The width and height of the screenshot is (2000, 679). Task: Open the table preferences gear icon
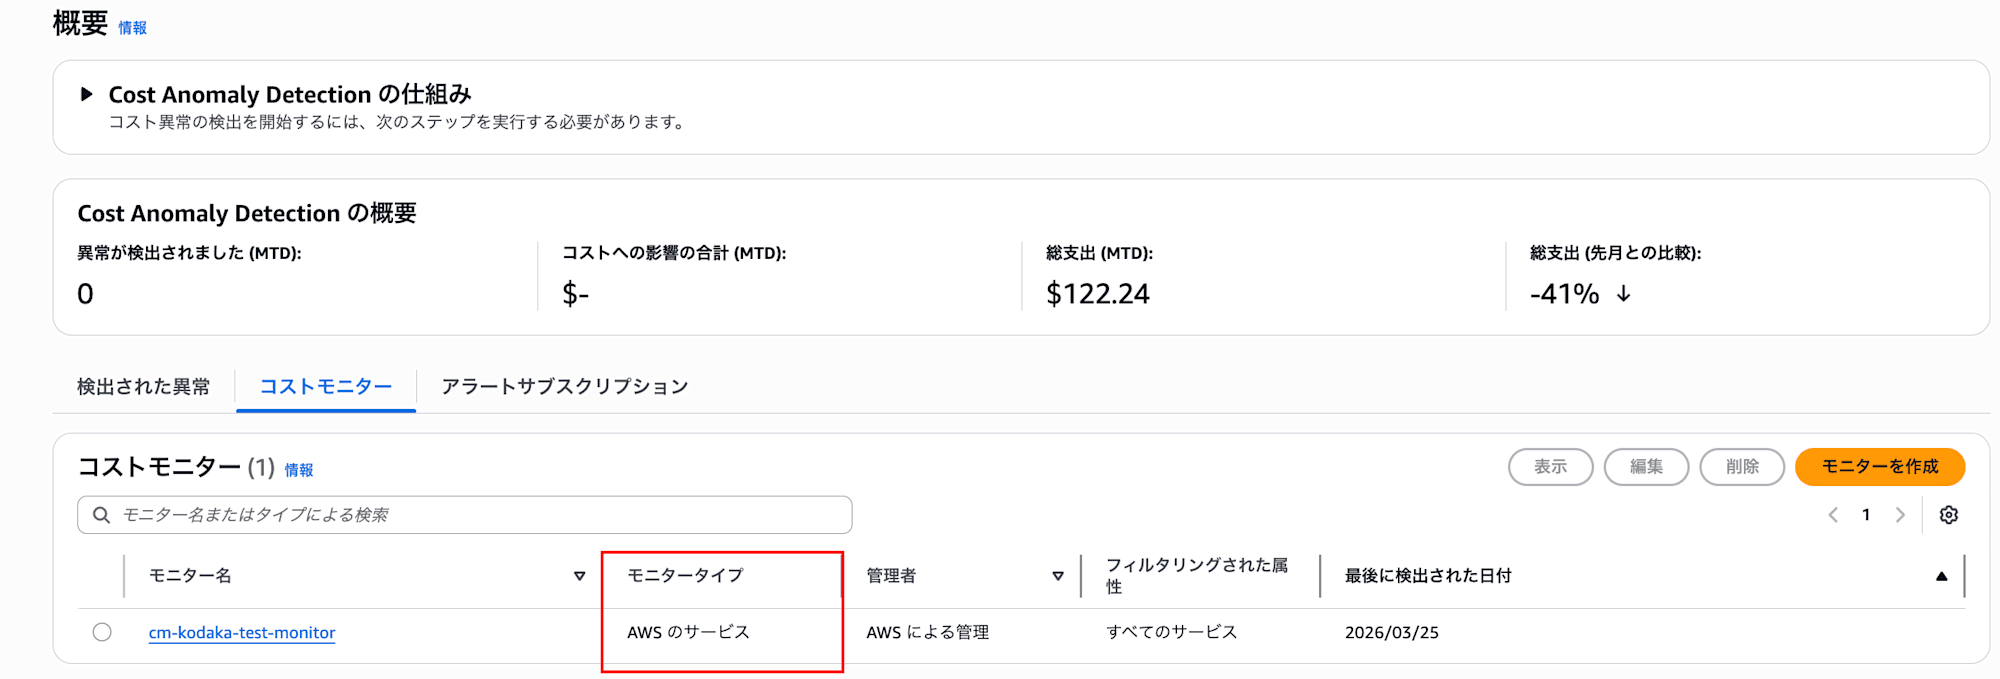coord(1949,514)
